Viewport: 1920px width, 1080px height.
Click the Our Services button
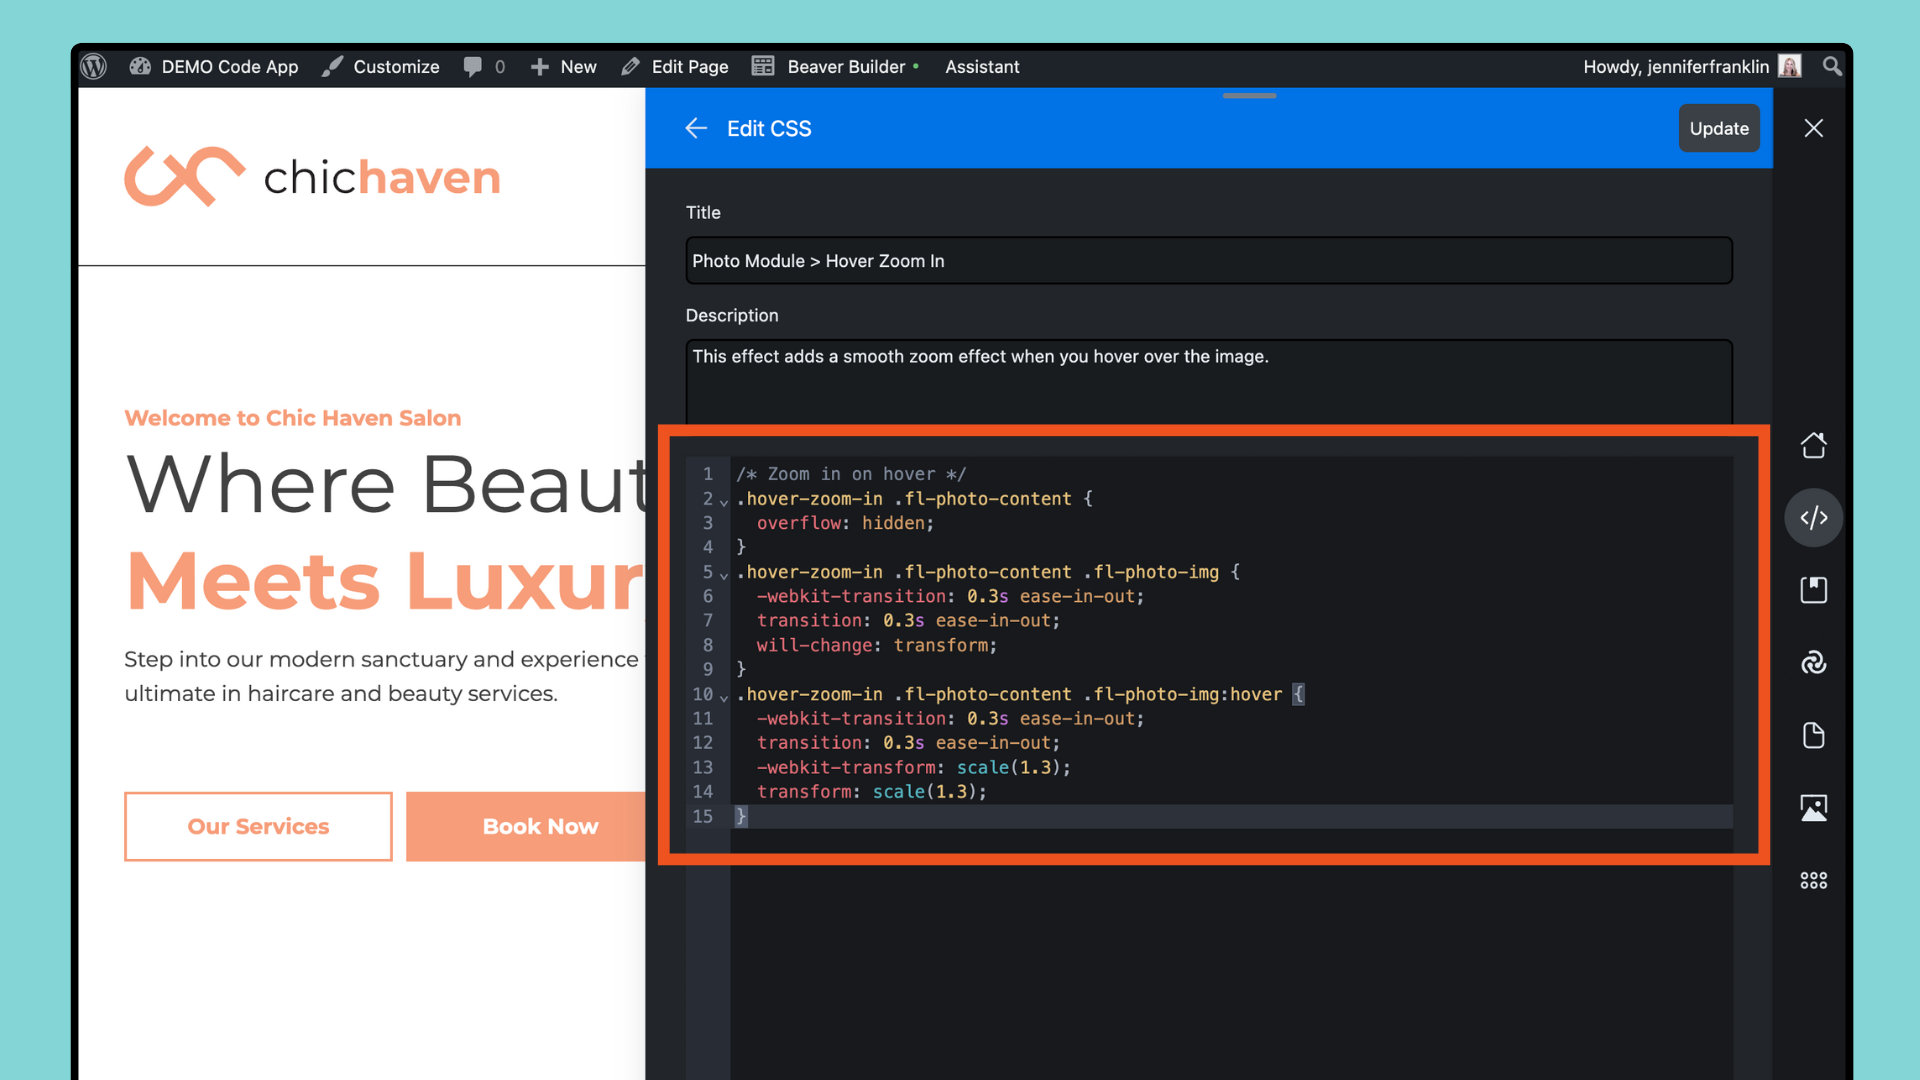click(258, 826)
